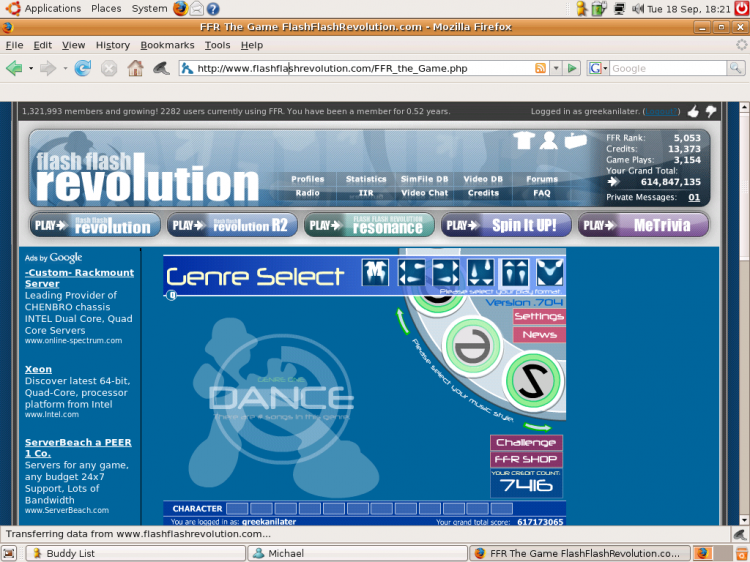Click the thumbs-up icon beside logout
750x562 pixels.
(x=693, y=111)
